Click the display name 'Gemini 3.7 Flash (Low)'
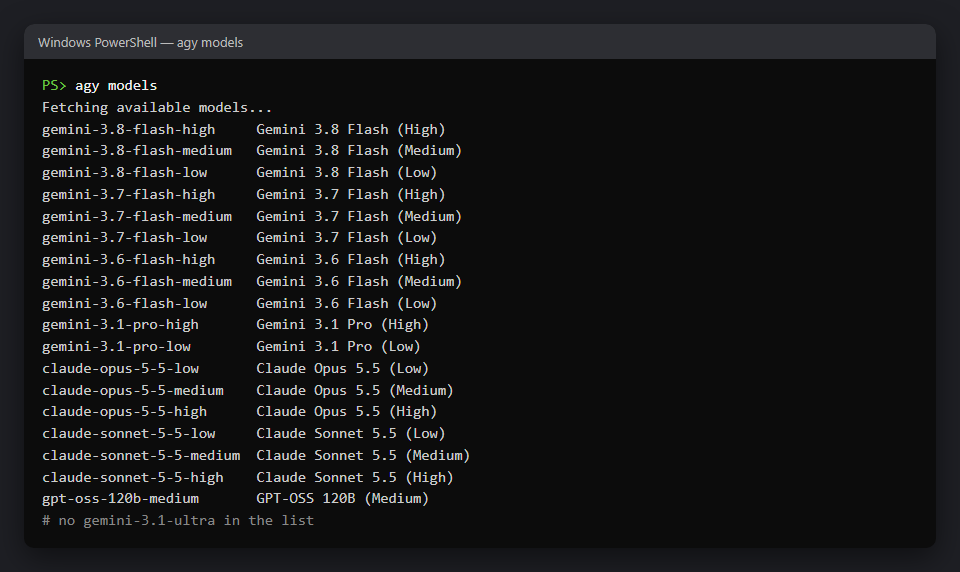Viewport: 960px width, 572px height. [x=347, y=238]
